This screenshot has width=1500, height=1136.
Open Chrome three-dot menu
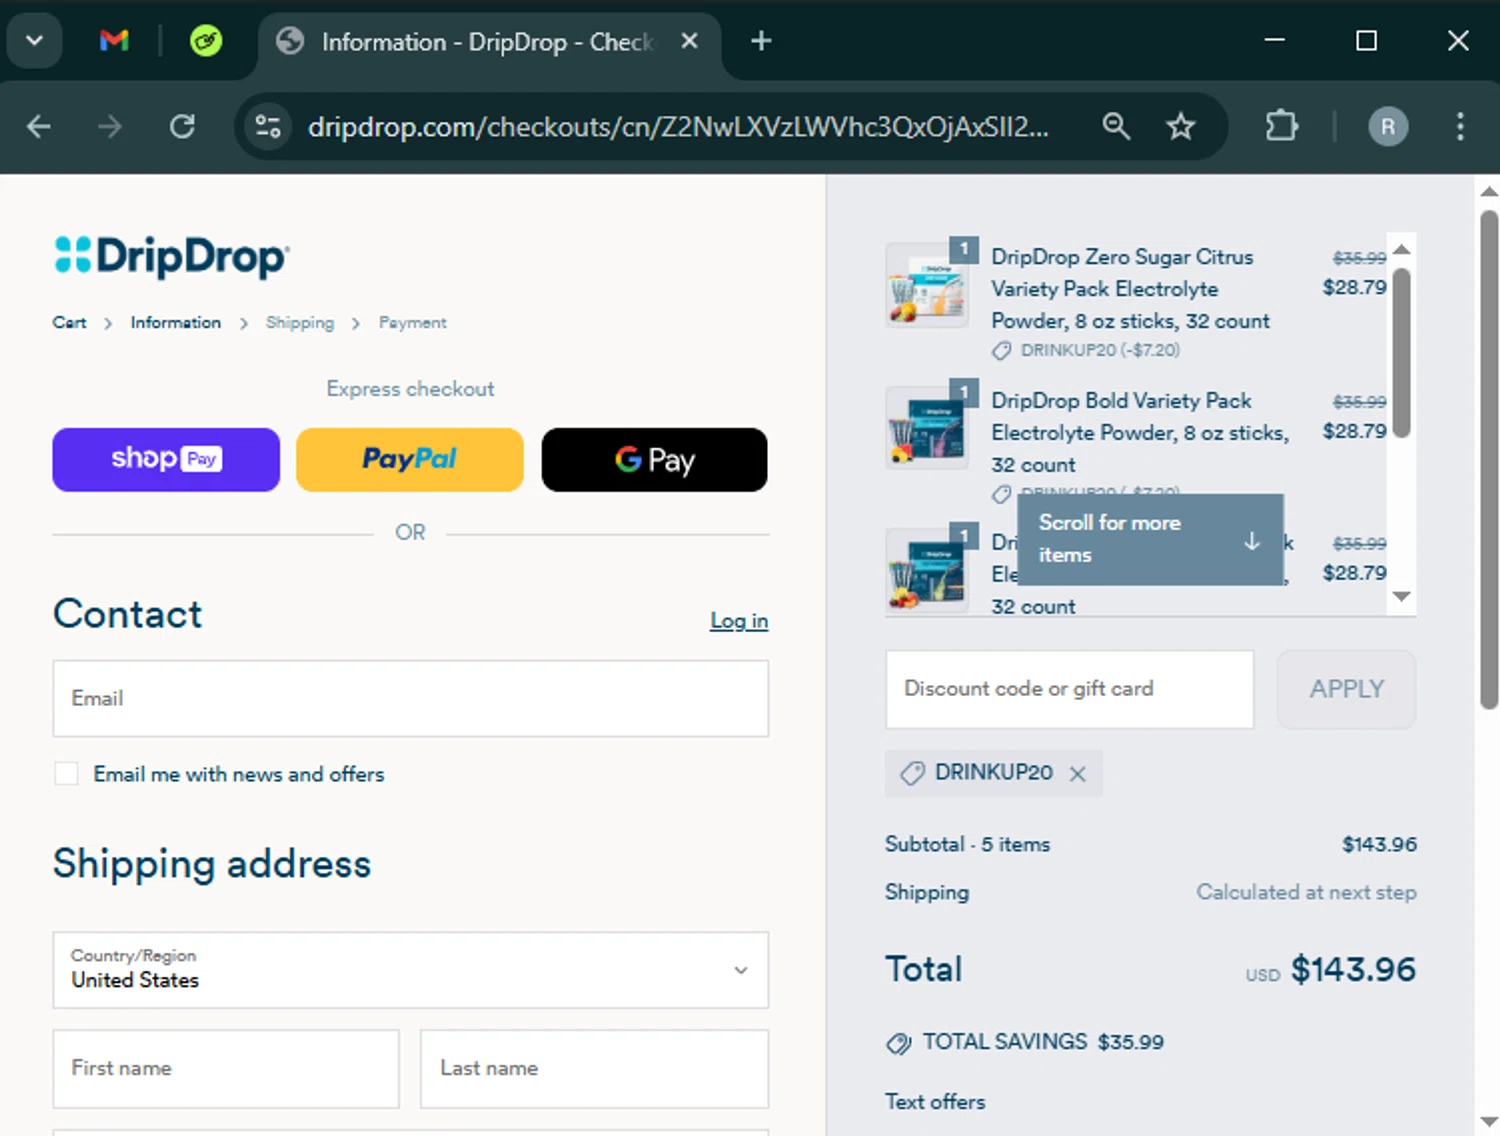(1460, 127)
